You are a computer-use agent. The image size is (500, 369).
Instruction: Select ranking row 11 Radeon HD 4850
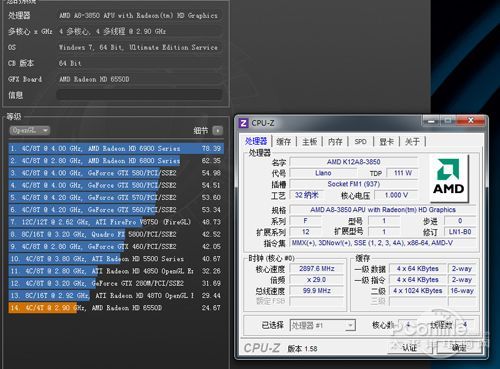coord(116,271)
